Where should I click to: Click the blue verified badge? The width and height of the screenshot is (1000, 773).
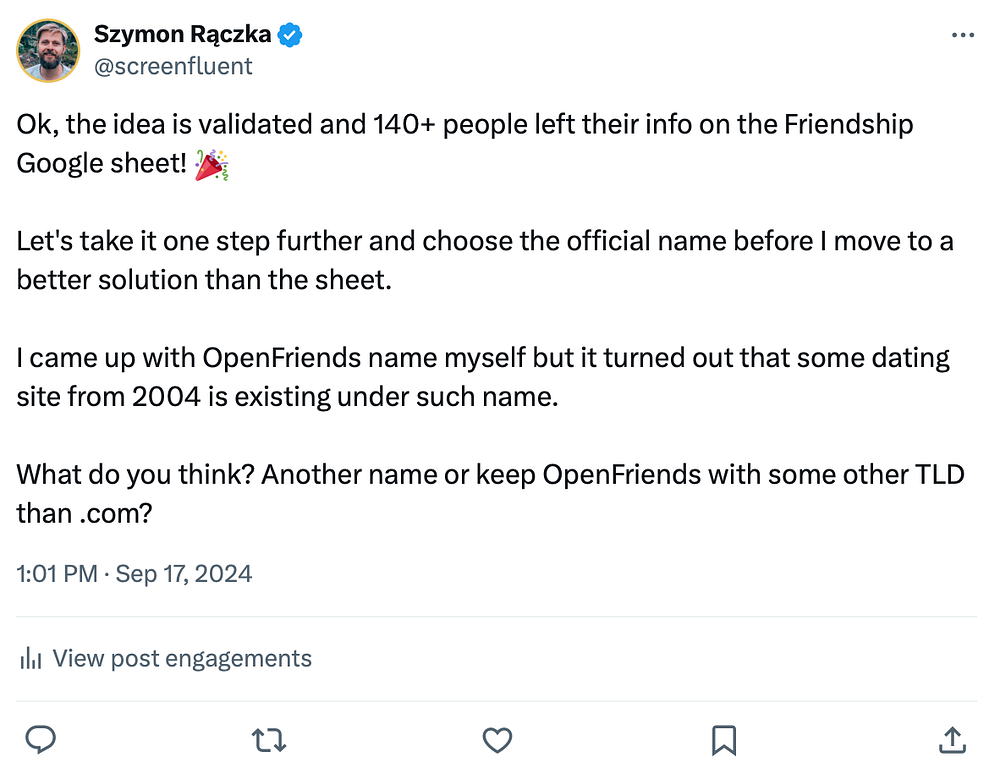290,35
